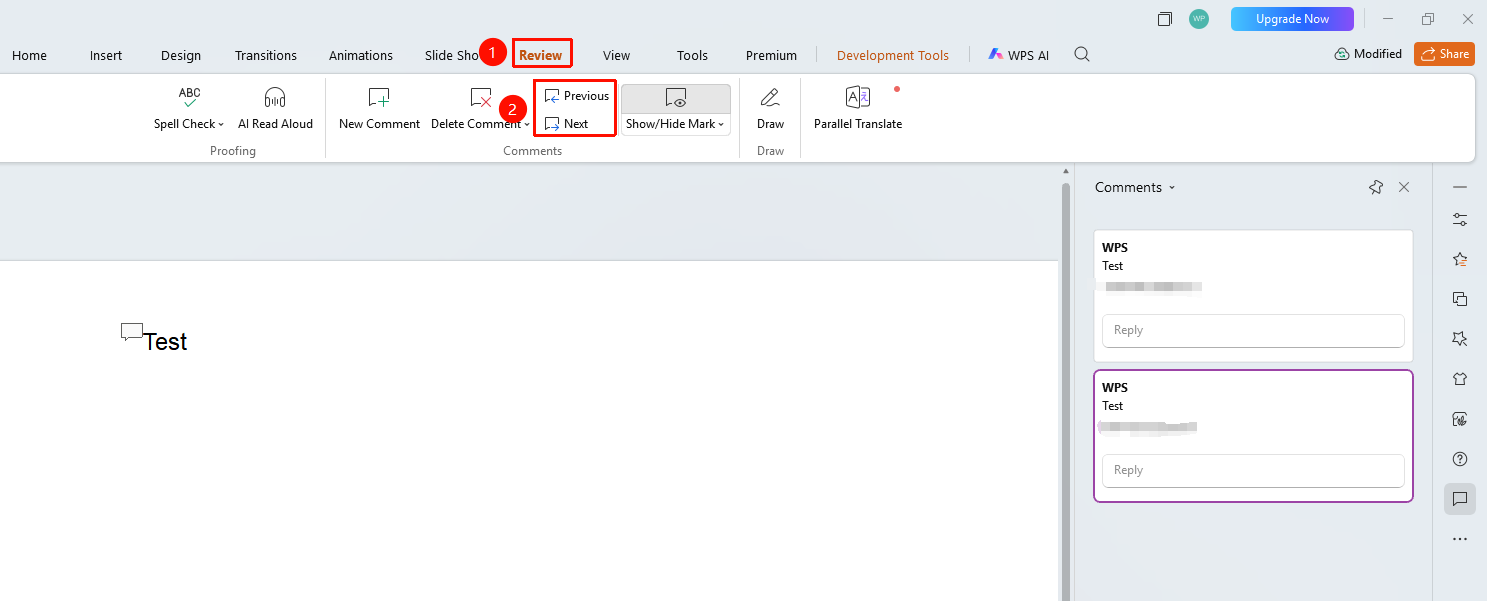Switch to the Home tab

(x=29, y=56)
